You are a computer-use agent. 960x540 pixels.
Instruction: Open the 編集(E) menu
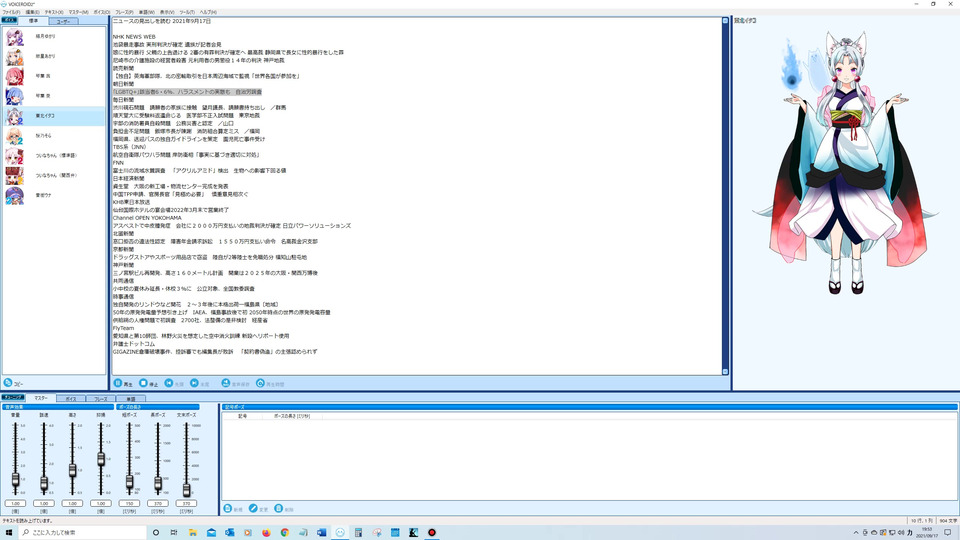click(x=32, y=12)
